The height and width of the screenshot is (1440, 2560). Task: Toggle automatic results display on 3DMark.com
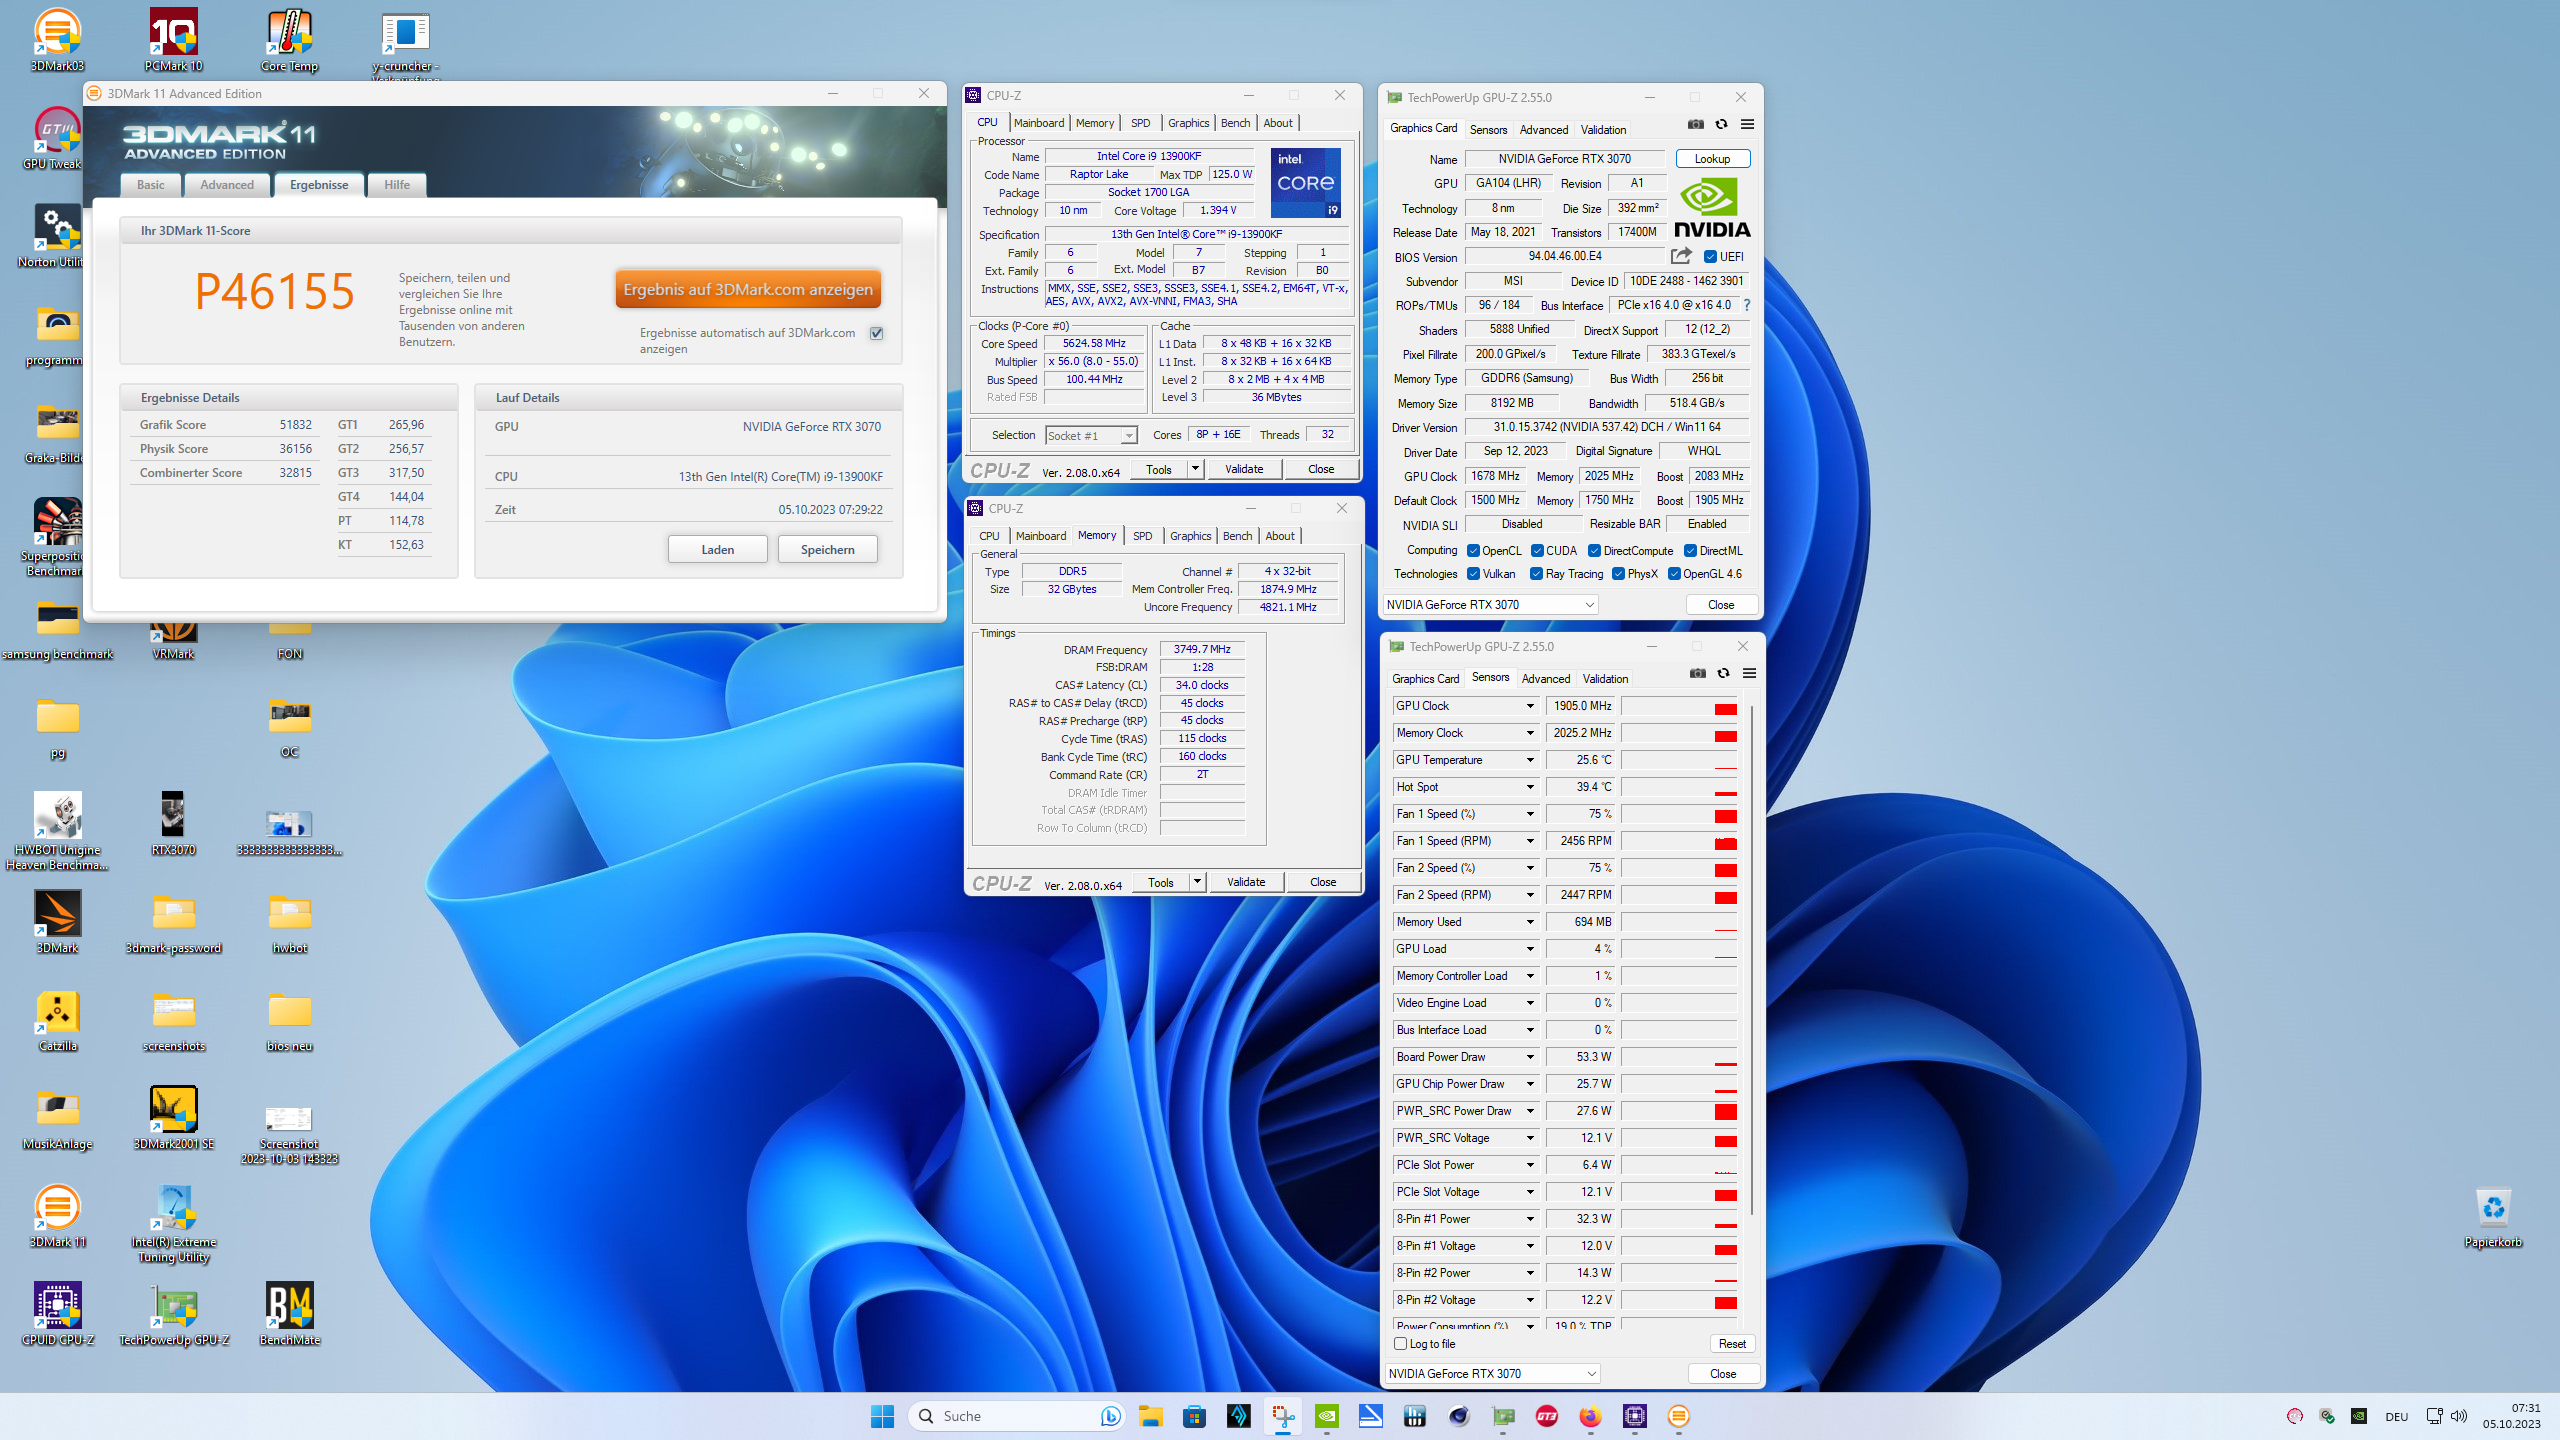coord(877,333)
